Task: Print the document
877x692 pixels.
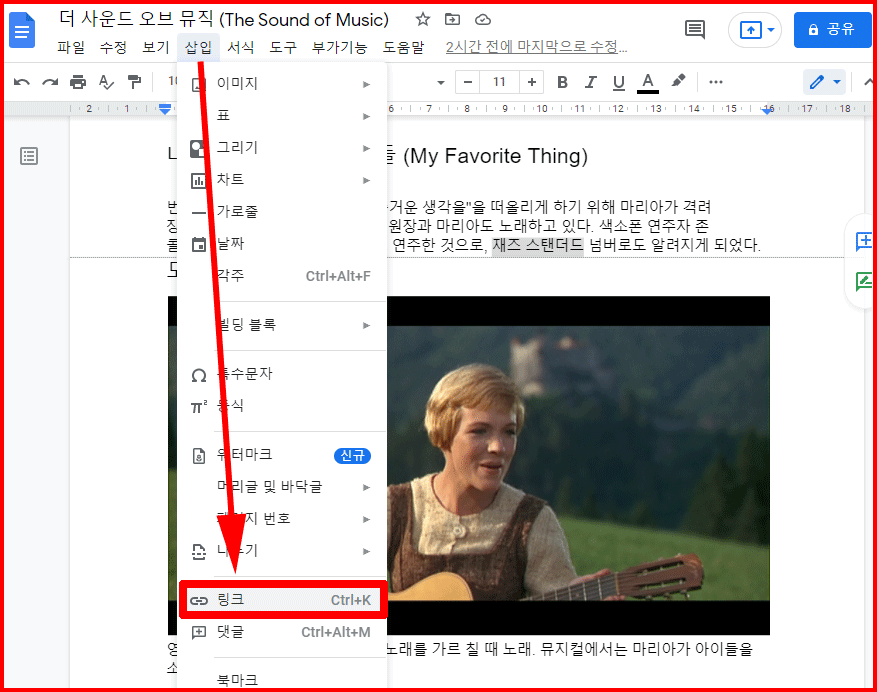Action: pos(78,82)
